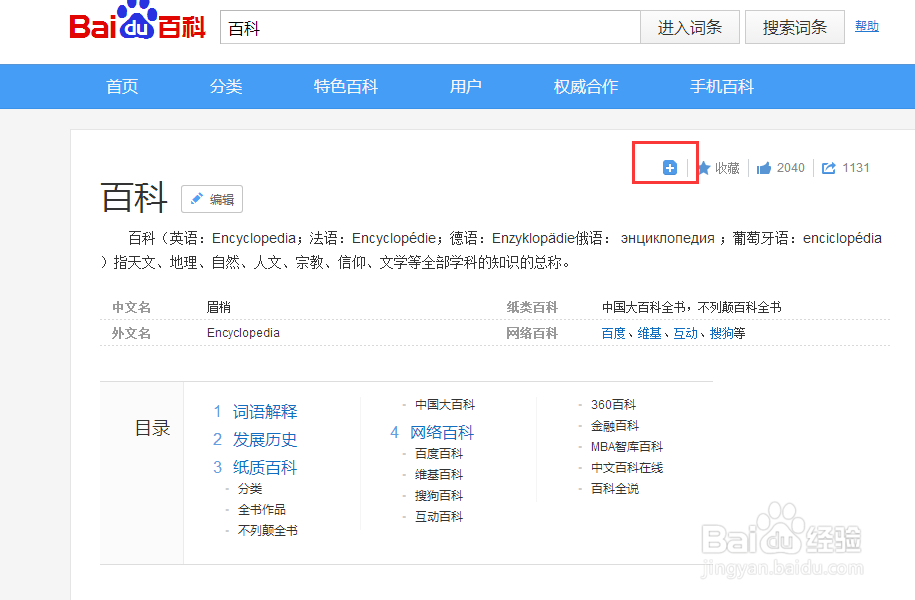This screenshot has height=600, width=915.
Task: Go to the 首页 nav tab
Action: tap(122, 86)
